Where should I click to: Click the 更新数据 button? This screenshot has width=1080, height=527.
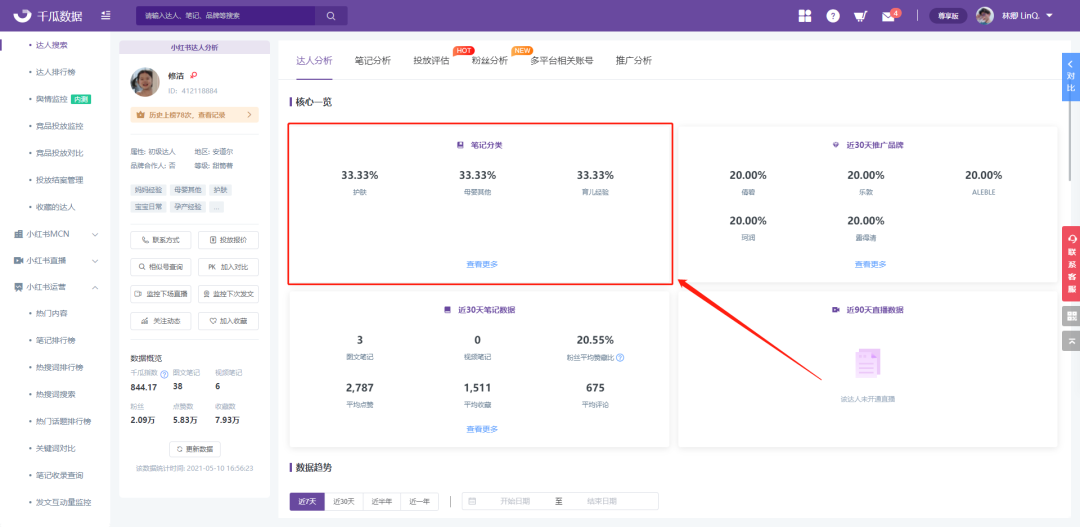tap(195, 449)
